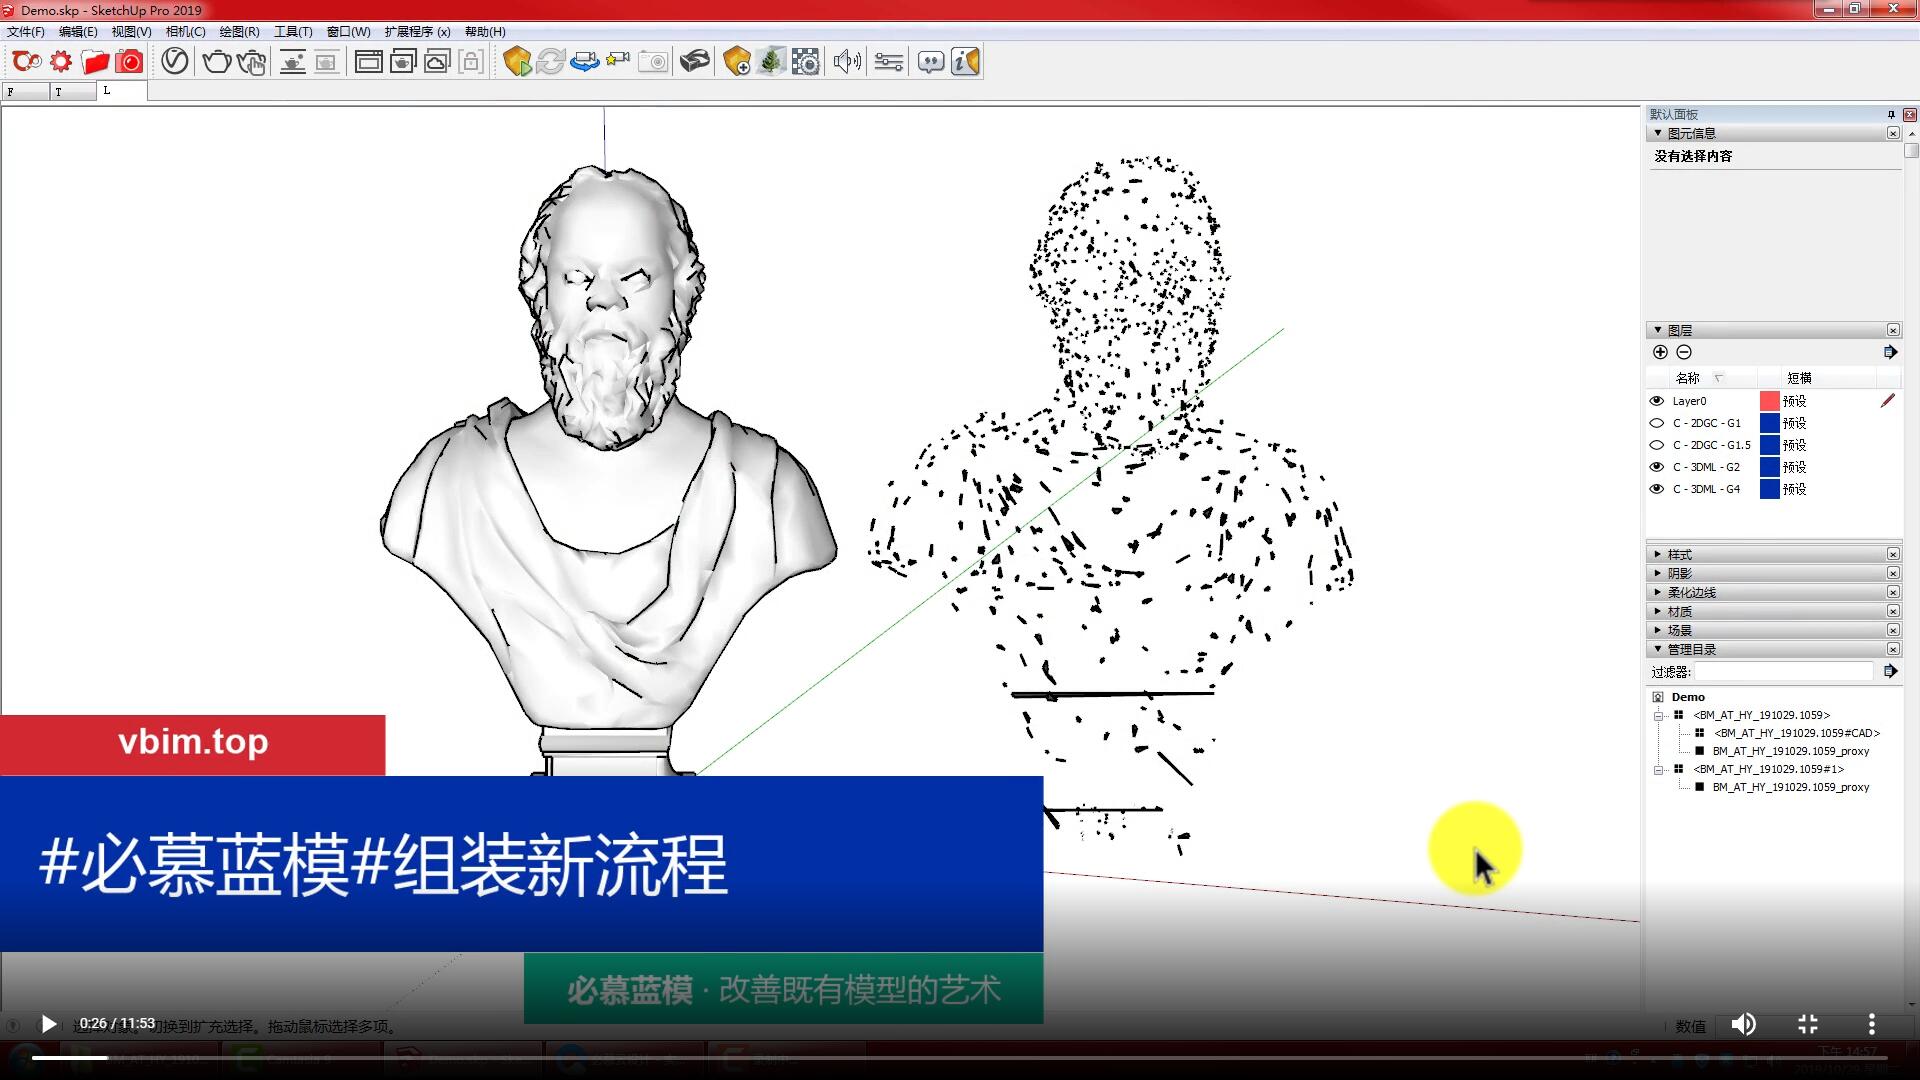Show the C - 2DGC - G1 layer
Screen dimensions: 1920x1080
[x=1656, y=423]
